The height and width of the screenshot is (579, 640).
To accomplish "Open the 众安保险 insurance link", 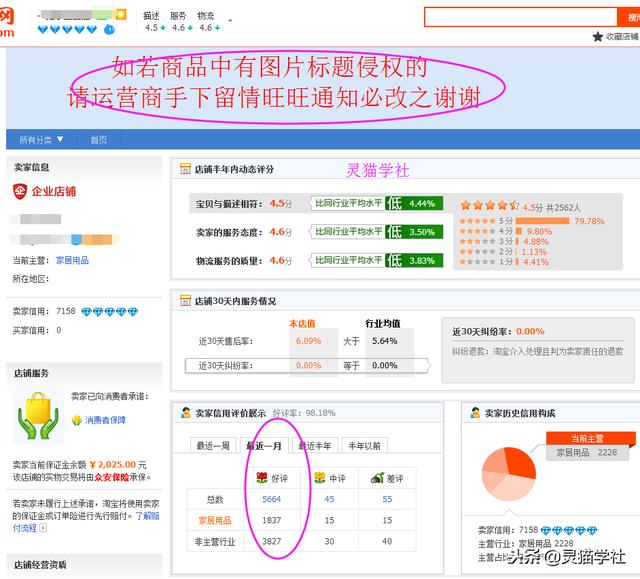I will (x=112, y=477).
